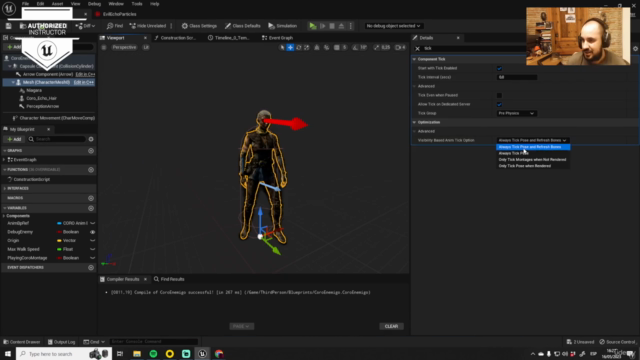Click Add button in My Blueprint panel
Viewport: 640px width, 360px height.
[14, 139]
